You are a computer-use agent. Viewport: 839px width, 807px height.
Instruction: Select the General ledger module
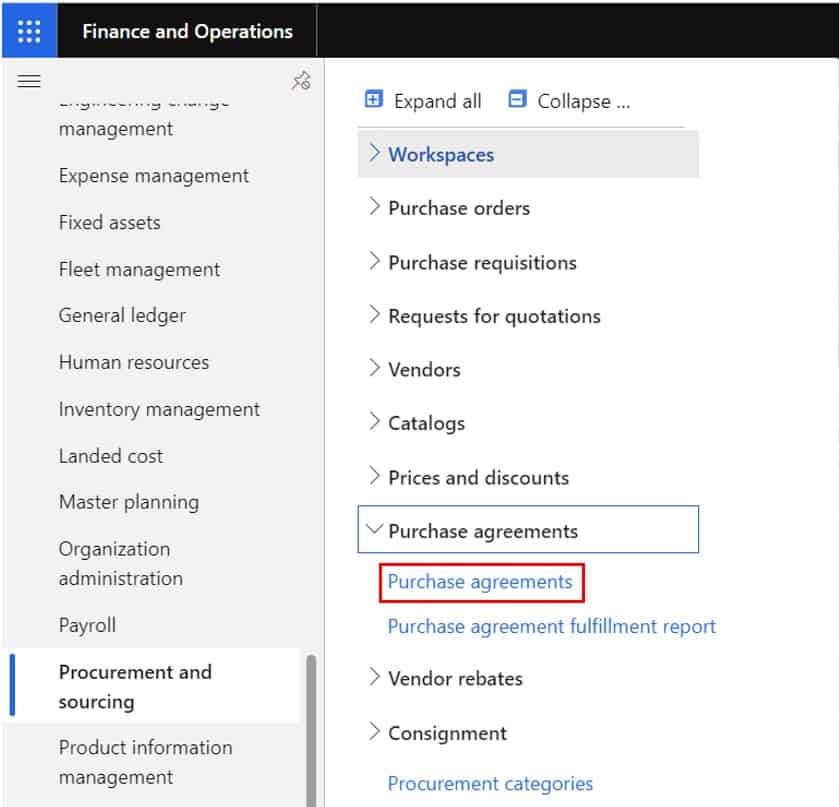(122, 315)
